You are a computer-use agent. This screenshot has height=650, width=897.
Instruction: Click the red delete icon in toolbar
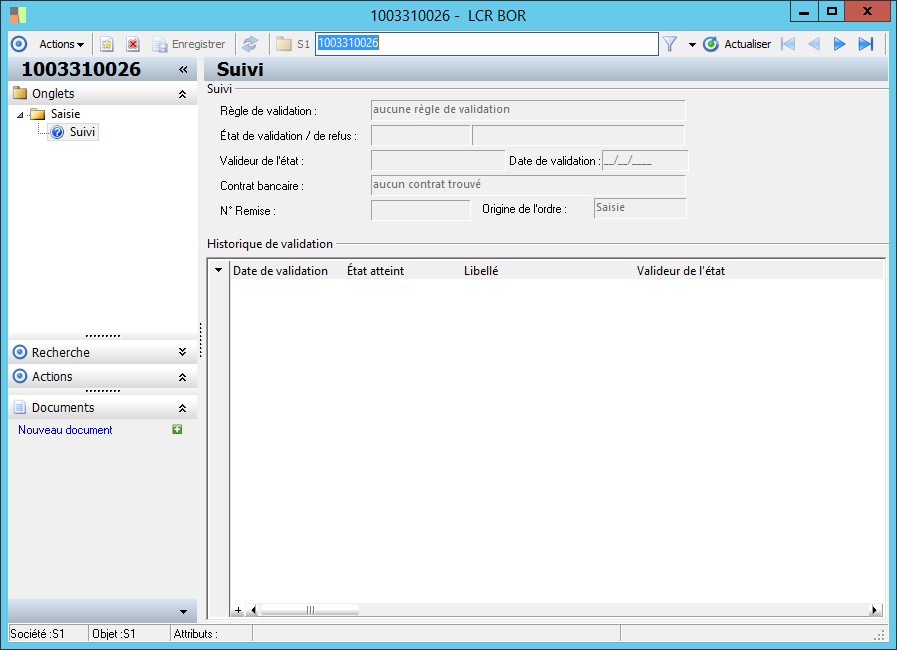[132, 44]
